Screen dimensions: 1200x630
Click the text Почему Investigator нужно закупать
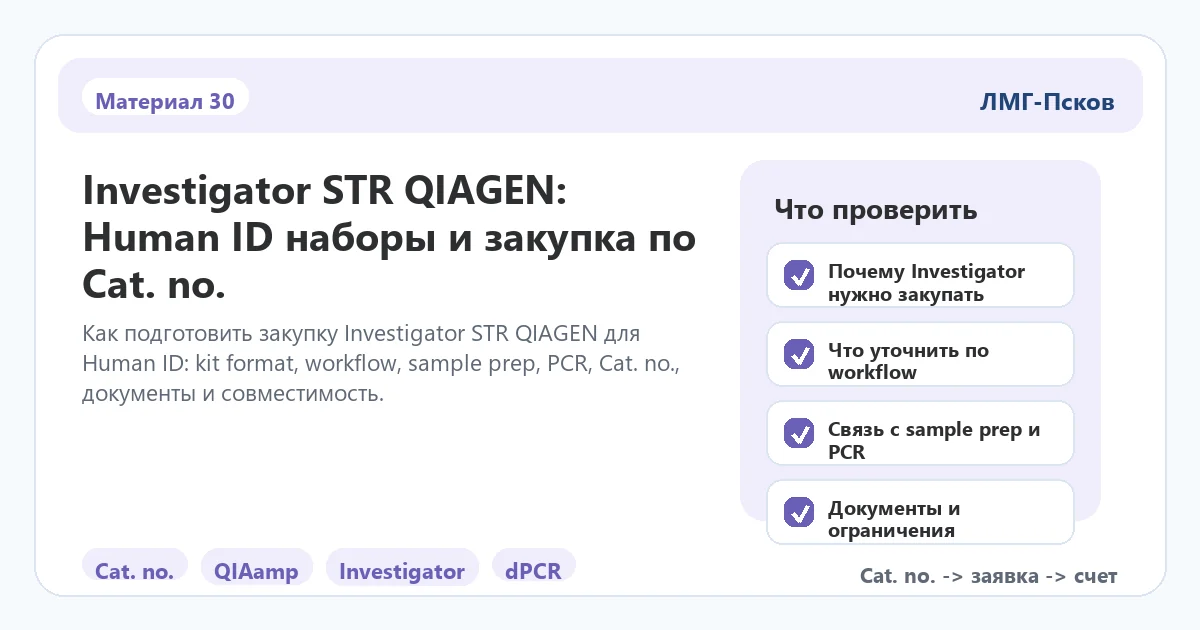[x=926, y=283]
